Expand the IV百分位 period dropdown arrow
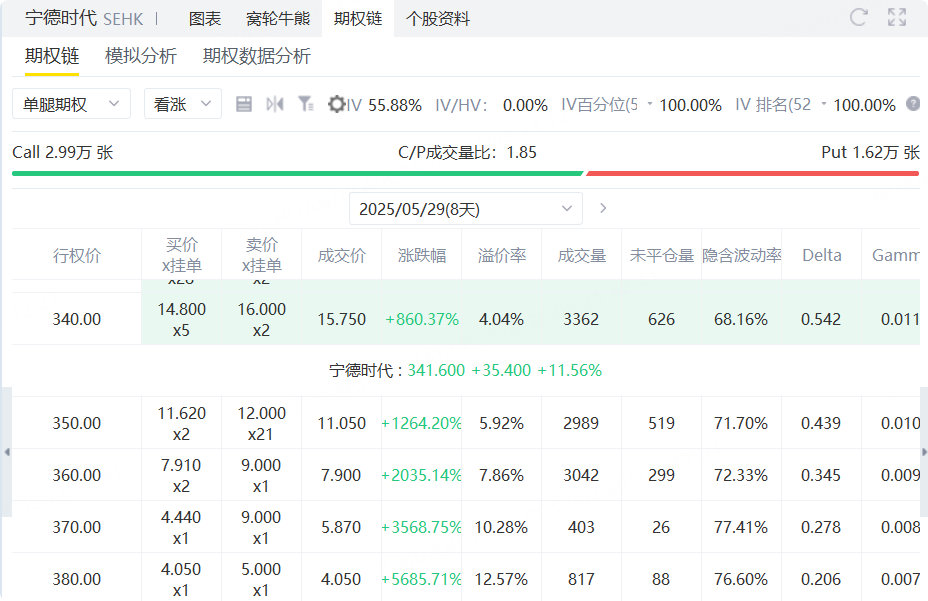 [649, 104]
